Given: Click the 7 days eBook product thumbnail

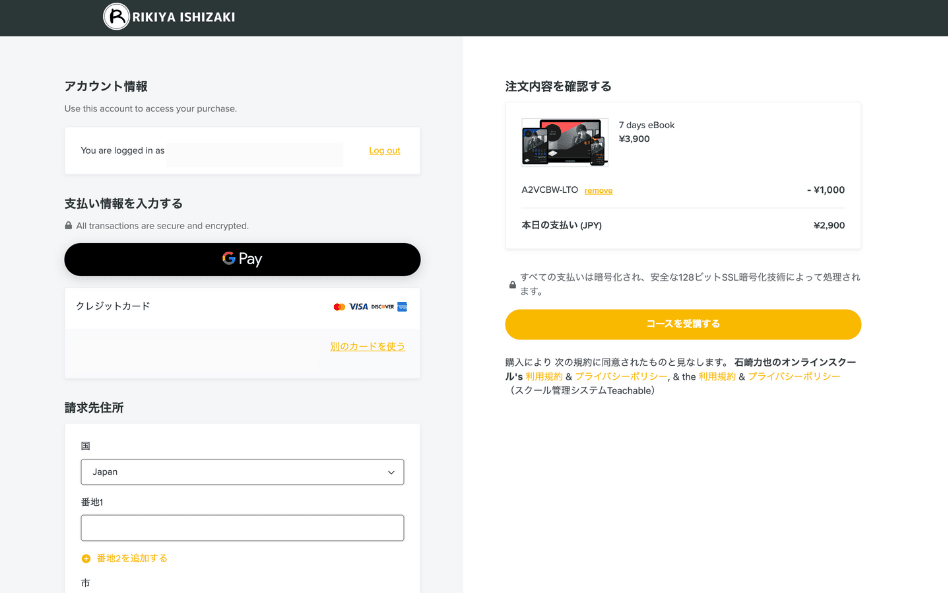Looking at the screenshot, I should click(x=564, y=142).
